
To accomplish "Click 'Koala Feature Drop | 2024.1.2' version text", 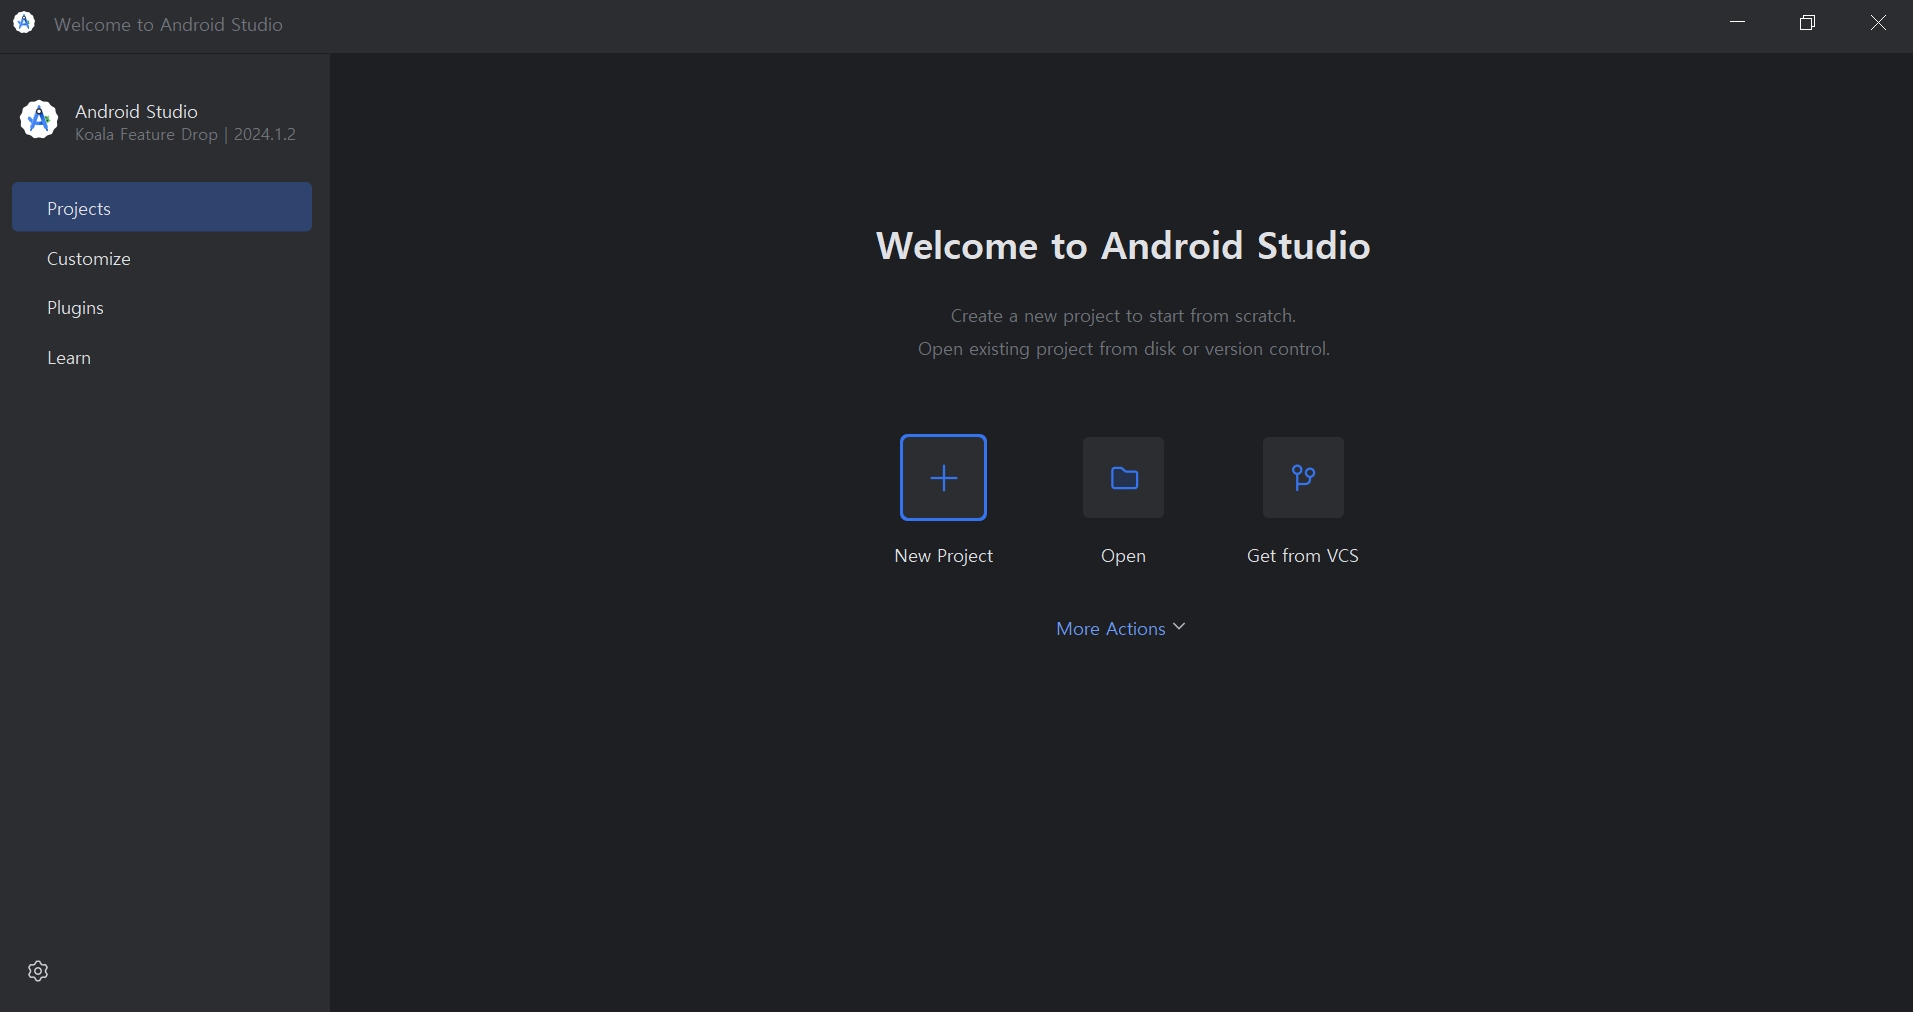I will [185, 135].
